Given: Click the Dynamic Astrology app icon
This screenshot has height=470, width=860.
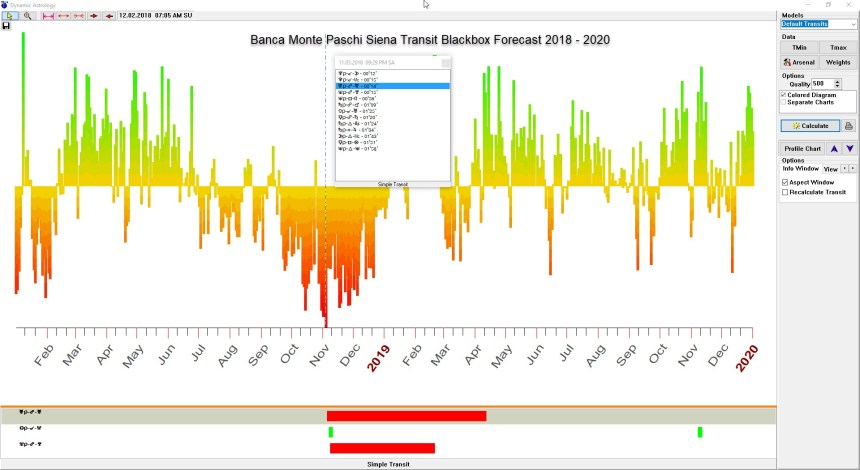Looking at the screenshot, I should [x=4, y=5].
